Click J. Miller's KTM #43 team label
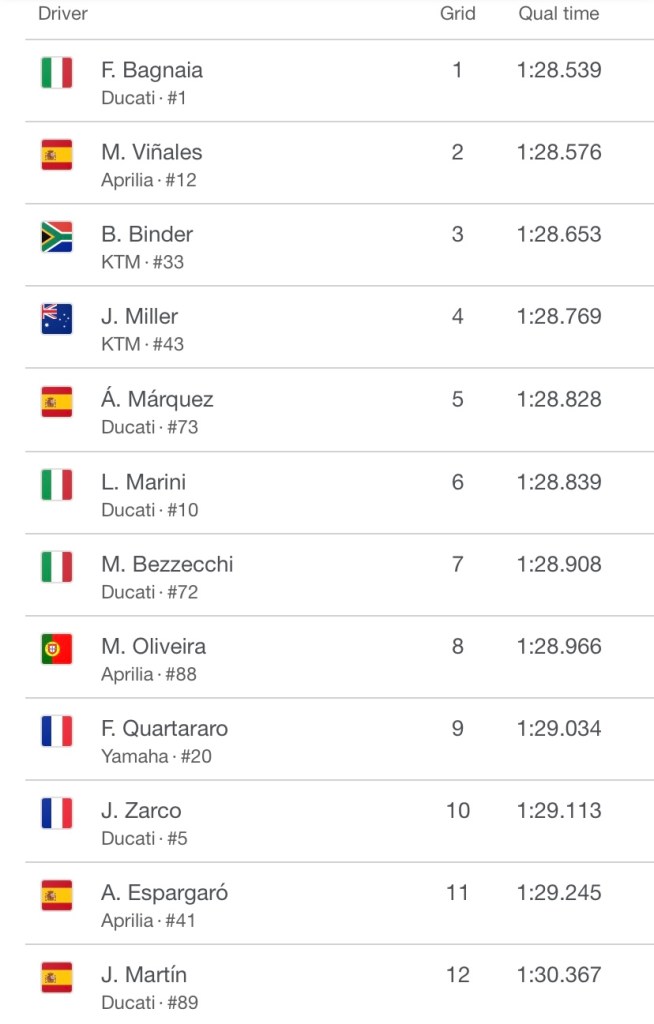 (142, 344)
